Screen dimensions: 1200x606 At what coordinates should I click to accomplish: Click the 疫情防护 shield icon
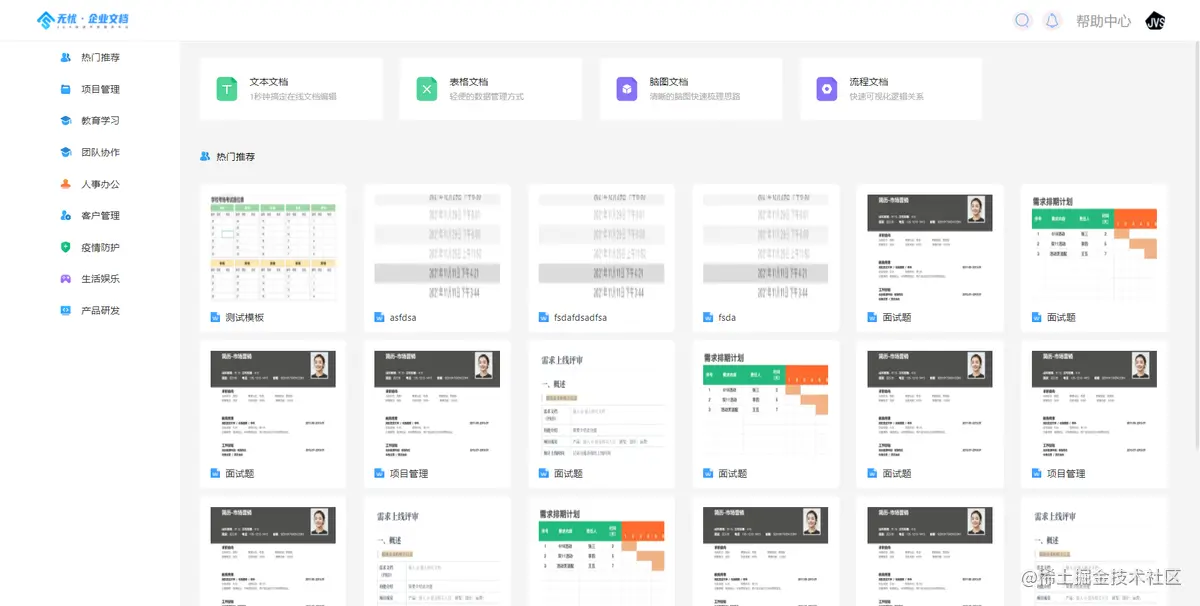66,247
